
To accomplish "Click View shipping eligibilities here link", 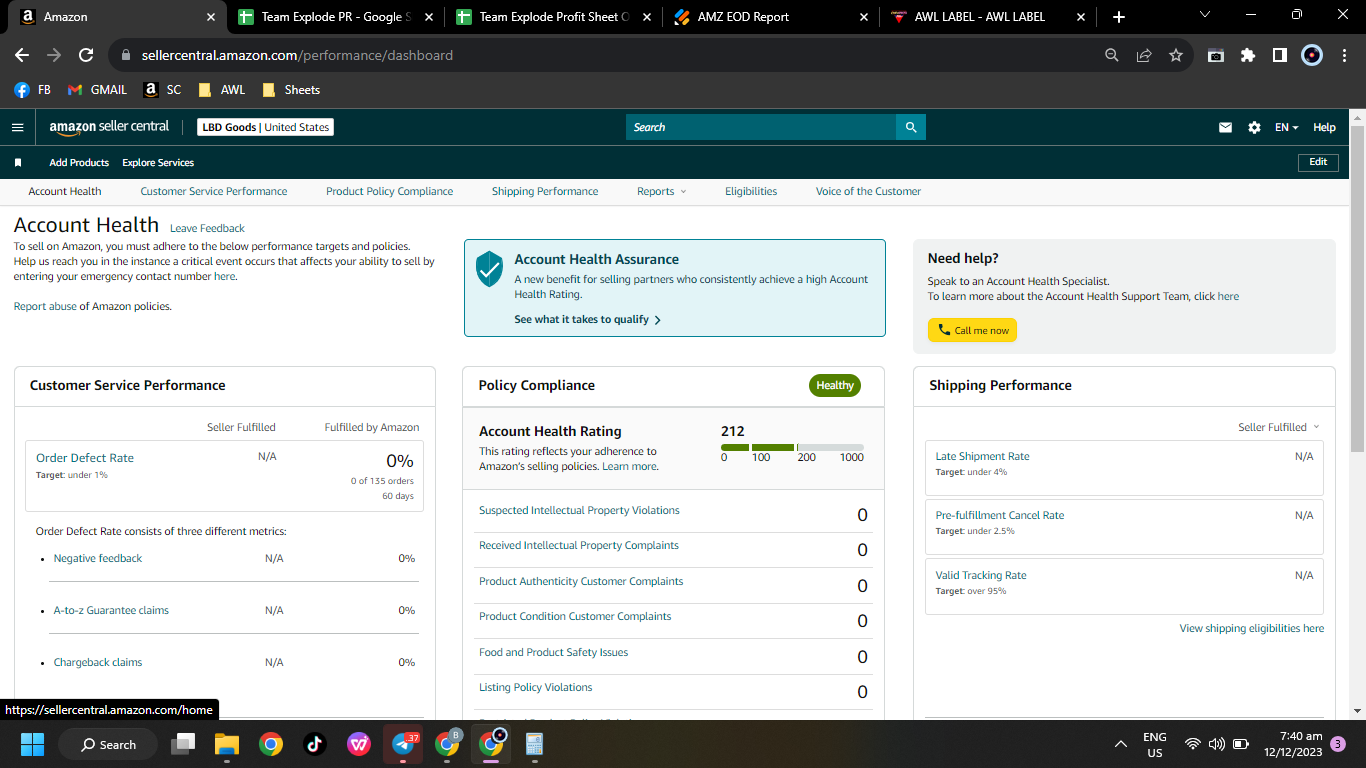I will coord(1251,629).
